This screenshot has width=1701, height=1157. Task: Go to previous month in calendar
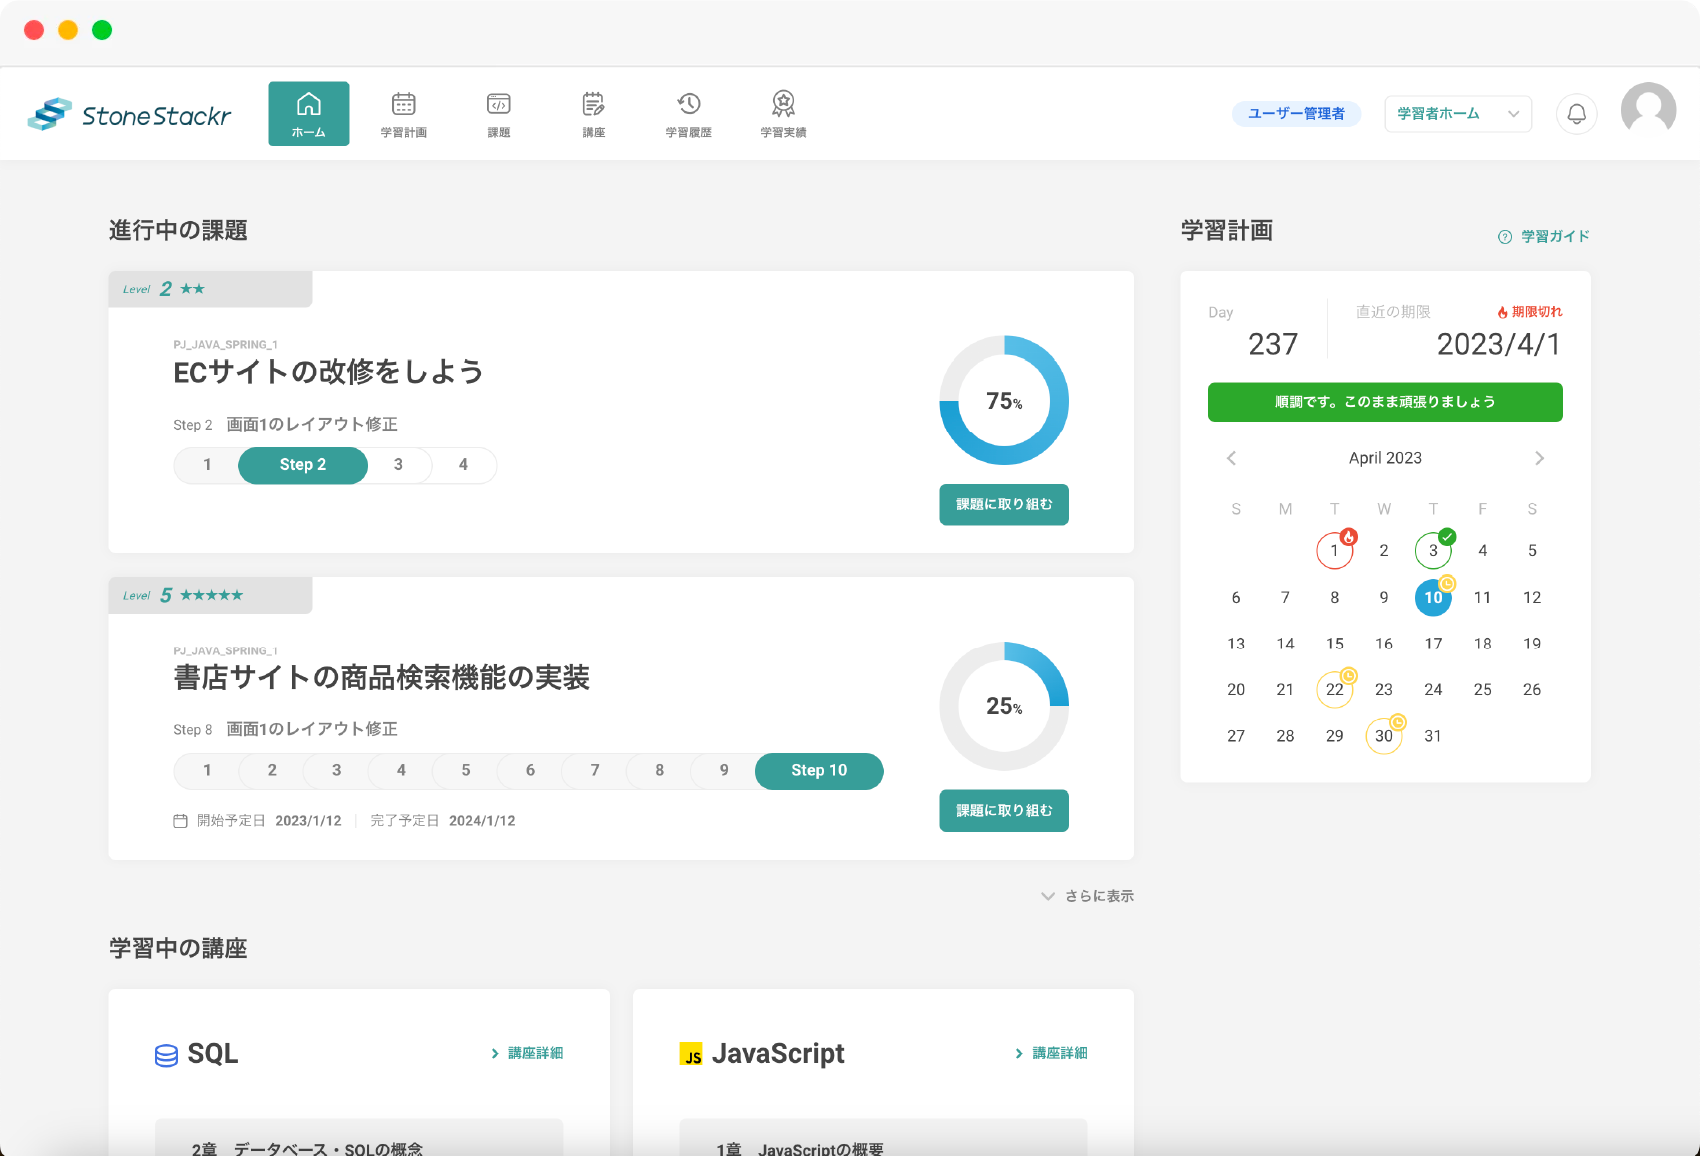point(1231,458)
